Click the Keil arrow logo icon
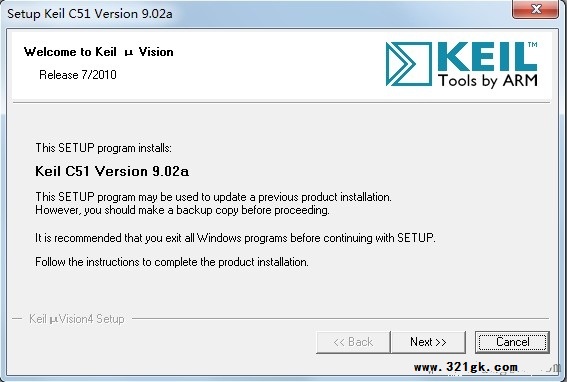The image size is (567, 382). pos(409,64)
